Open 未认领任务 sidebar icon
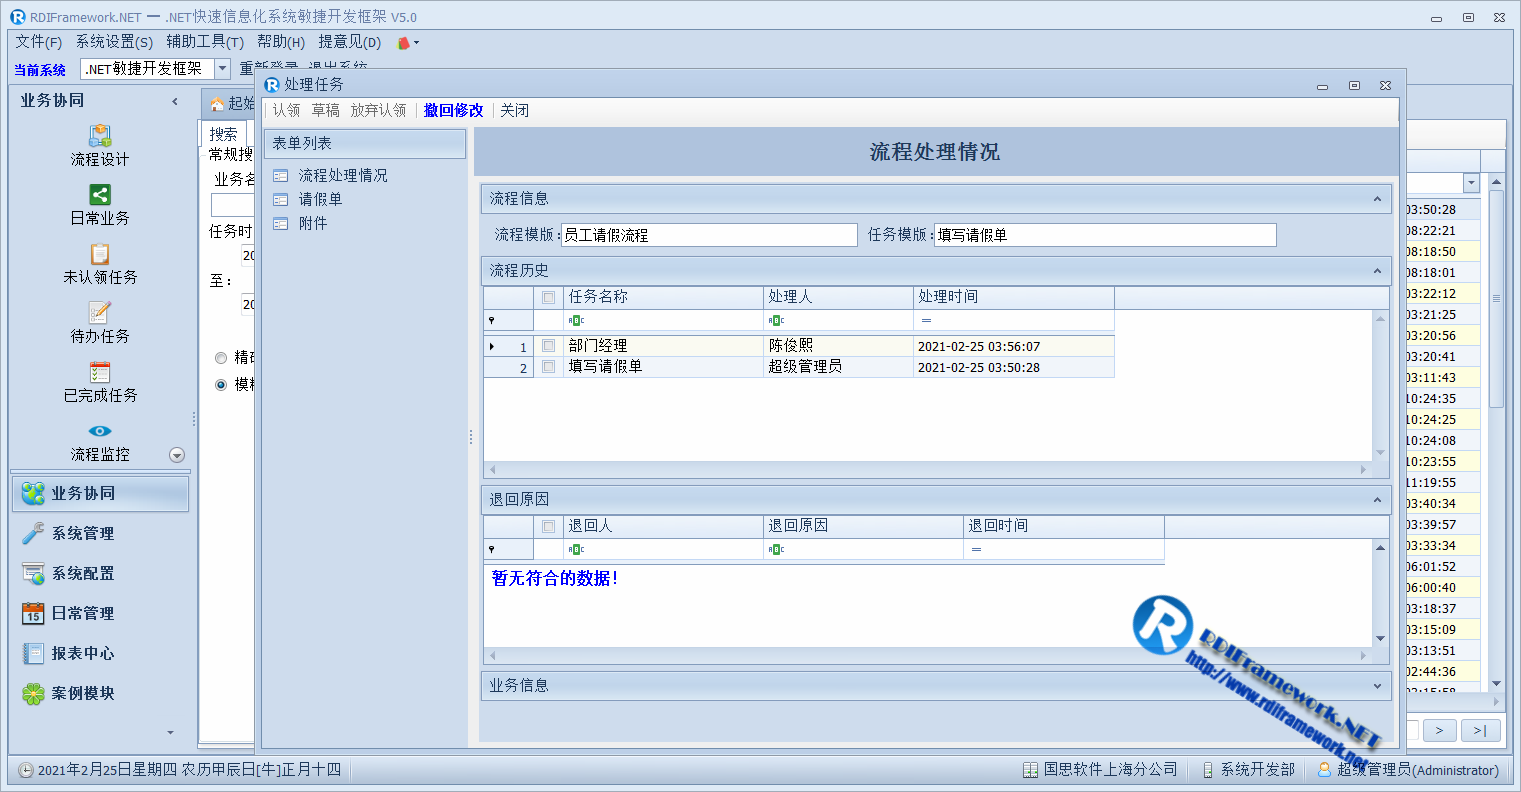Screen dimensions: 1521x792 [x=100, y=264]
